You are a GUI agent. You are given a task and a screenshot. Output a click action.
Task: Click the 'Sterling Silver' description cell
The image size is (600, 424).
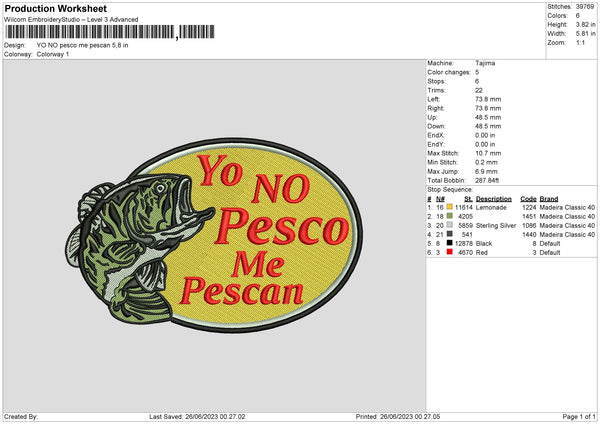(496, 225)
